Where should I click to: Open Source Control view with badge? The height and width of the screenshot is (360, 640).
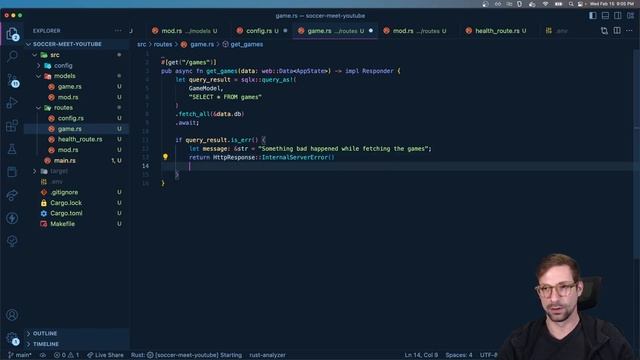12,80
